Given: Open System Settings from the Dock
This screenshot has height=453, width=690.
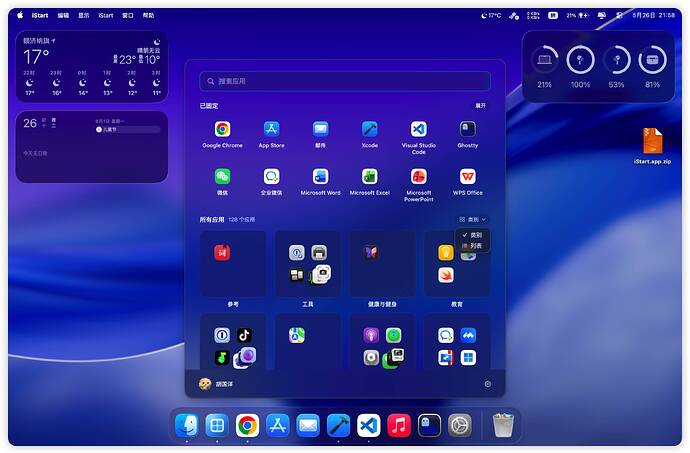Looking at the screenshot, I should (x=460, y=425).
